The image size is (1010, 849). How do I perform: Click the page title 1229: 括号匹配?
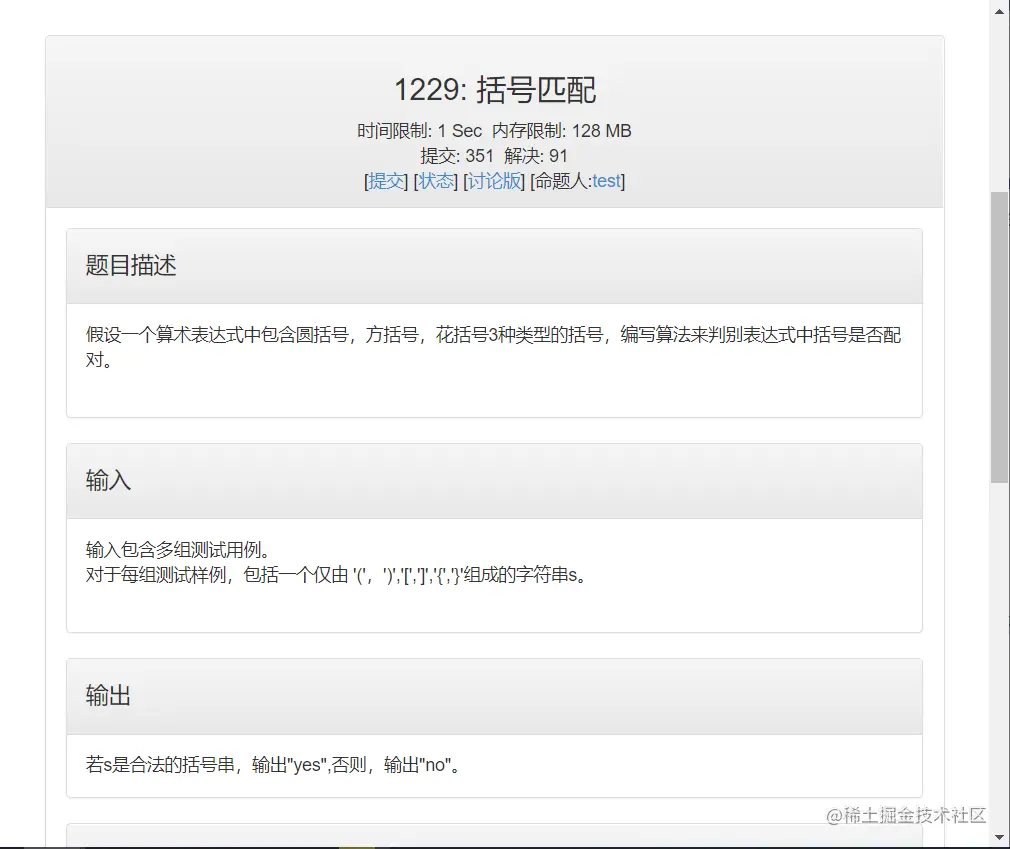pos(495,90)
